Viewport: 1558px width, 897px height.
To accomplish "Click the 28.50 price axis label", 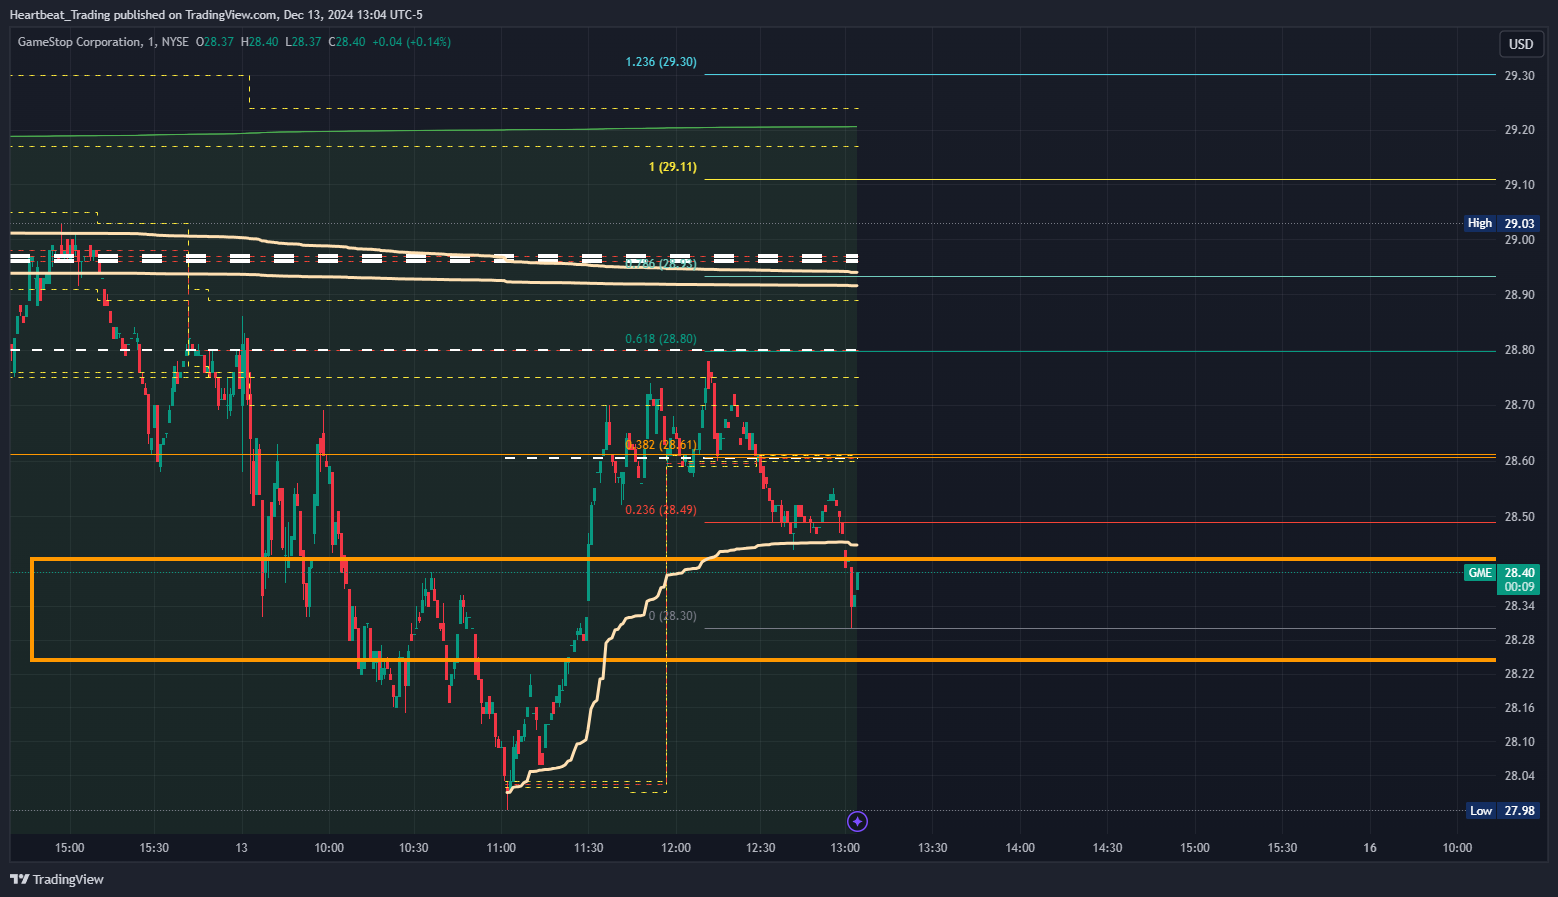I will pos(1519,517).
